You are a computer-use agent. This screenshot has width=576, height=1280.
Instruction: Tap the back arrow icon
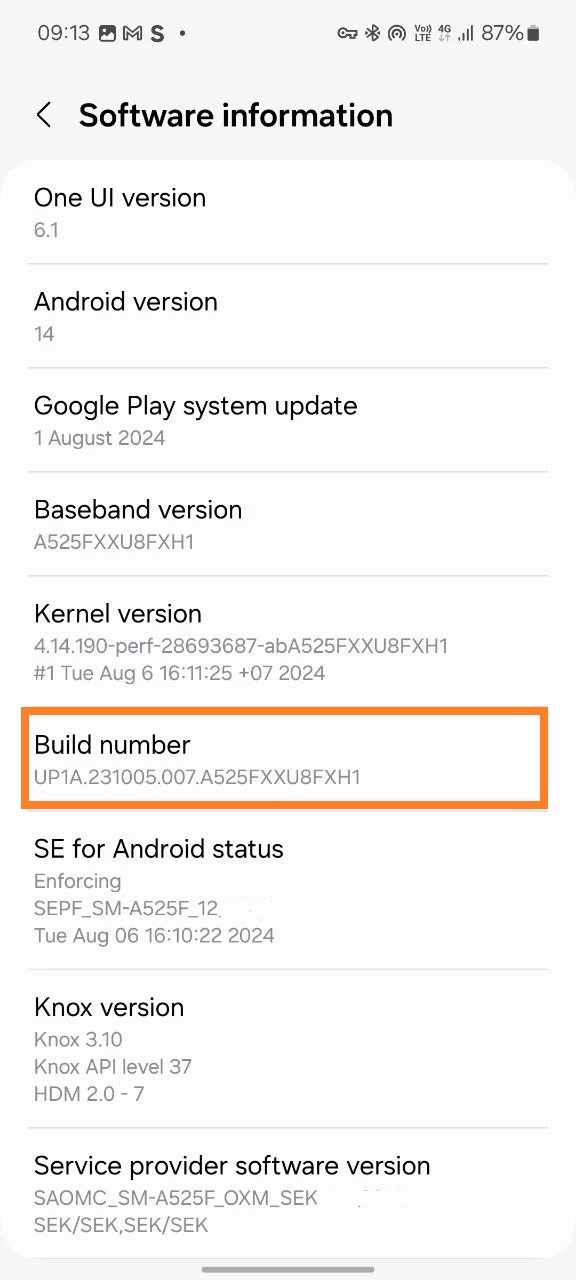click(43, 115)
